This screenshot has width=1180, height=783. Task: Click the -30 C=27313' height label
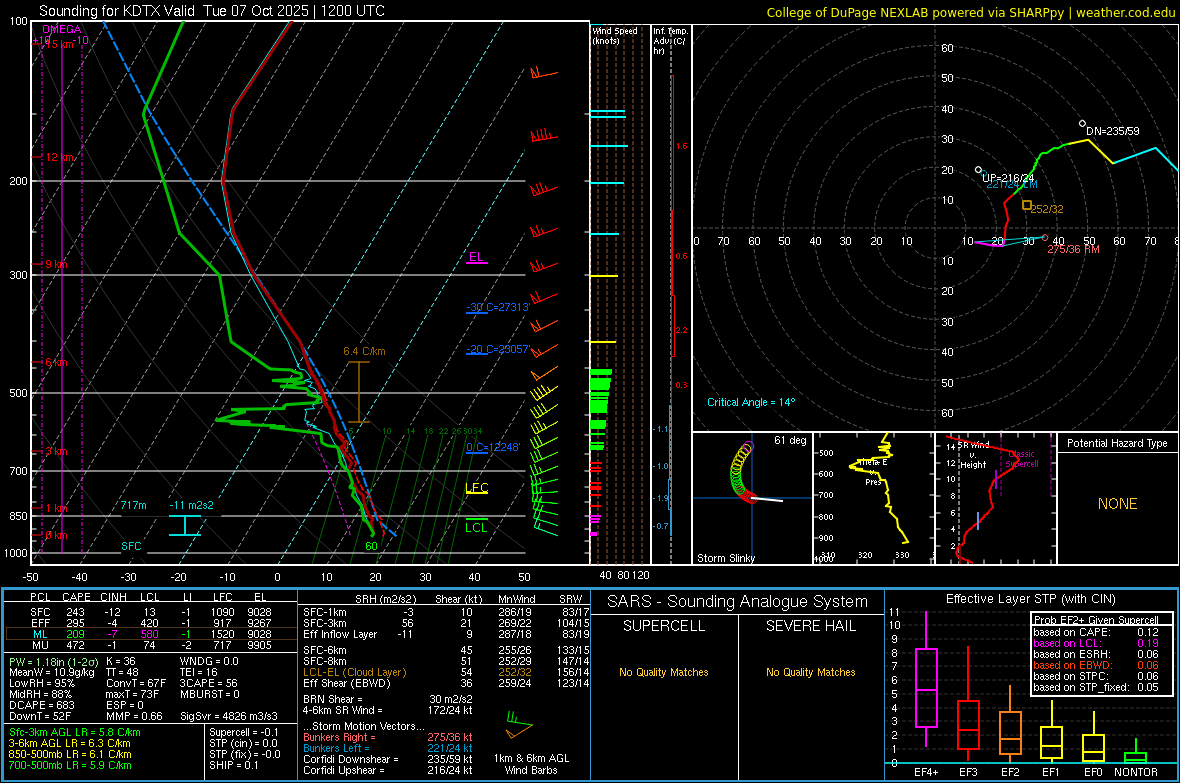497,307
